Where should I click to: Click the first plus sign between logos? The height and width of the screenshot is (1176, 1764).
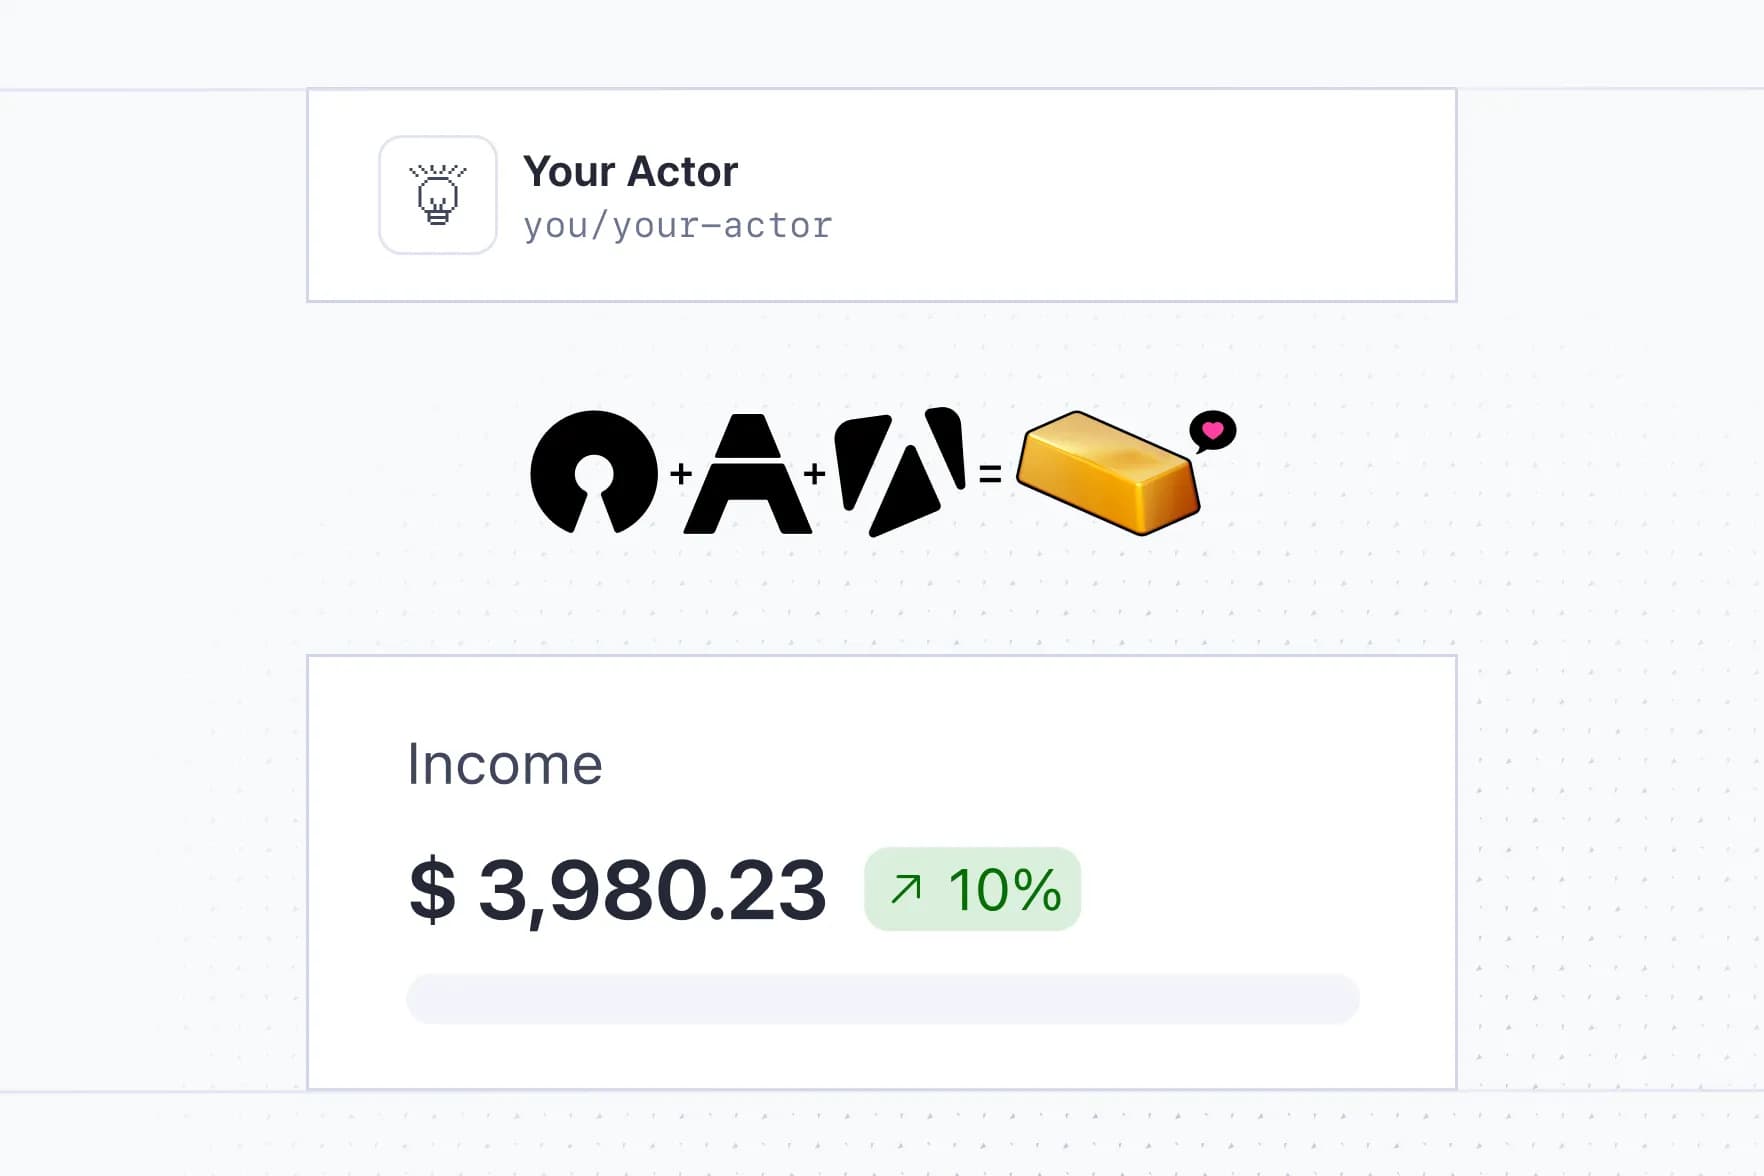point(681,473)
